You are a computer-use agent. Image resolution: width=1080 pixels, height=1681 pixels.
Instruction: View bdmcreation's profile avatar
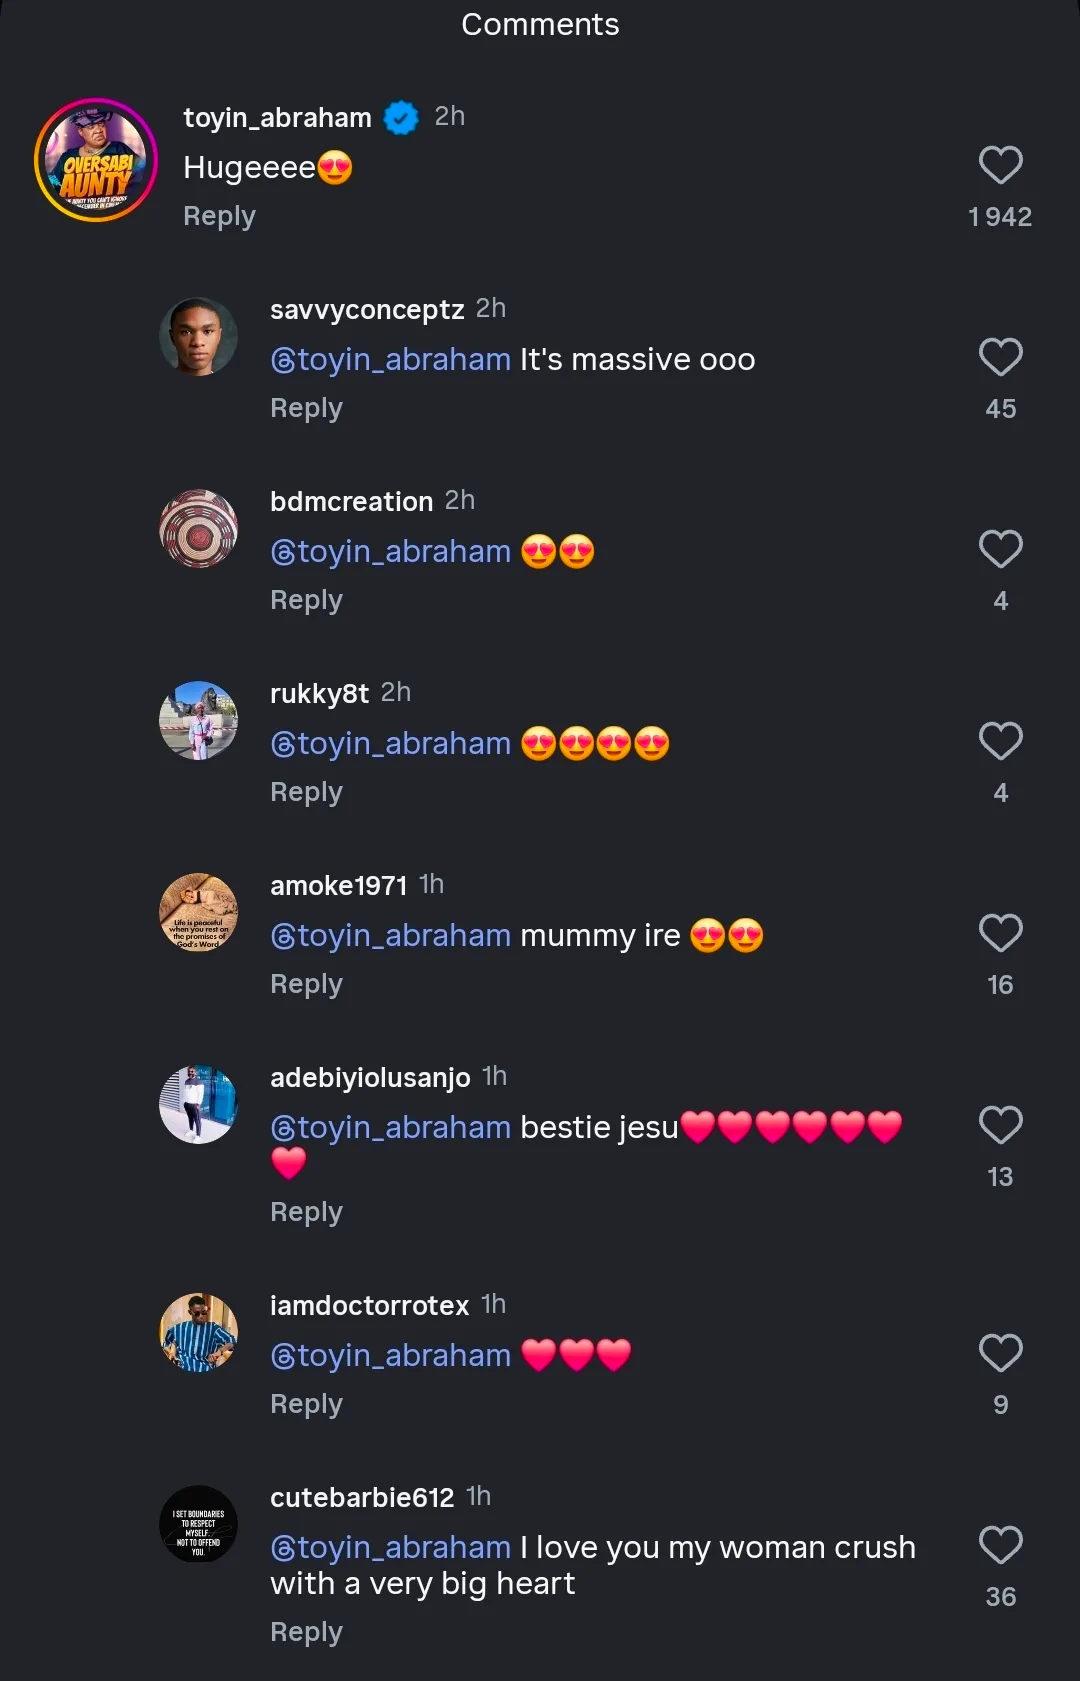[199, 529]
